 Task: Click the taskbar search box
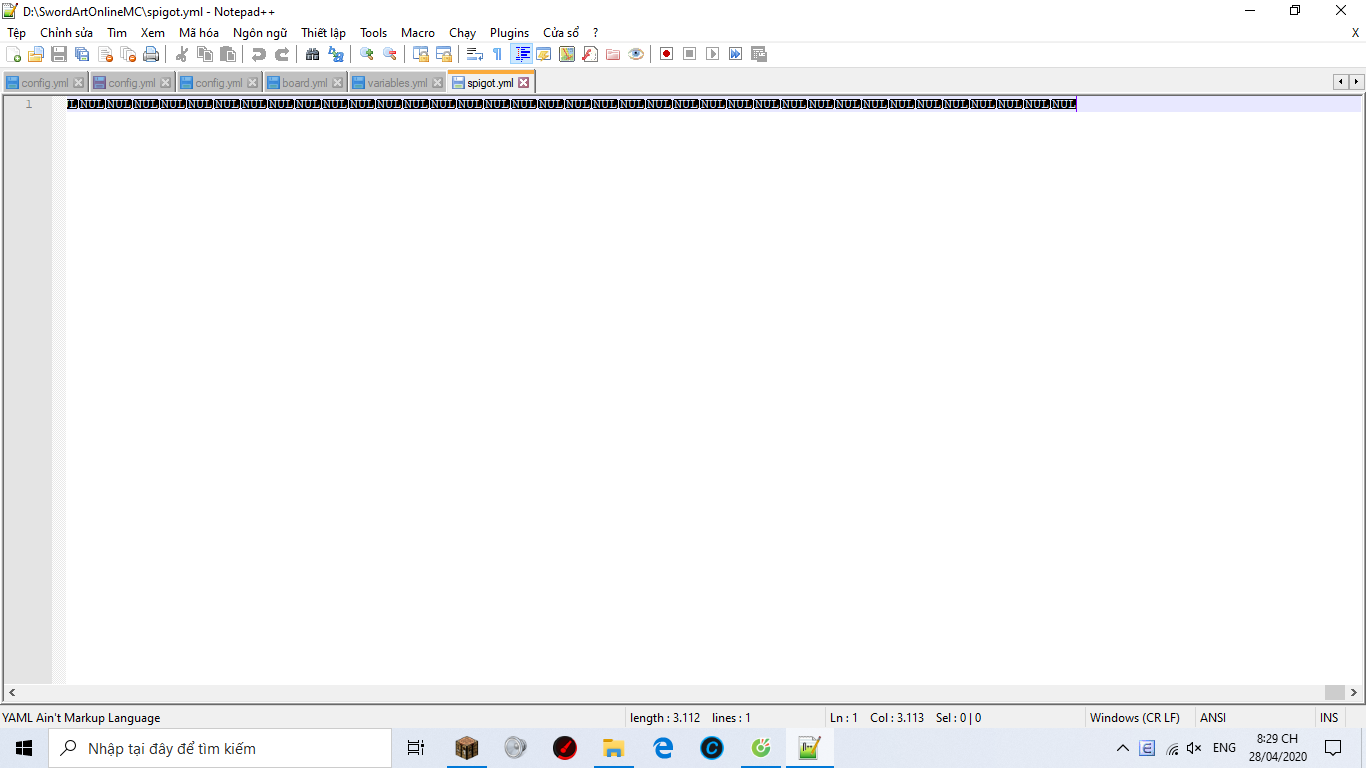(220, 748)
